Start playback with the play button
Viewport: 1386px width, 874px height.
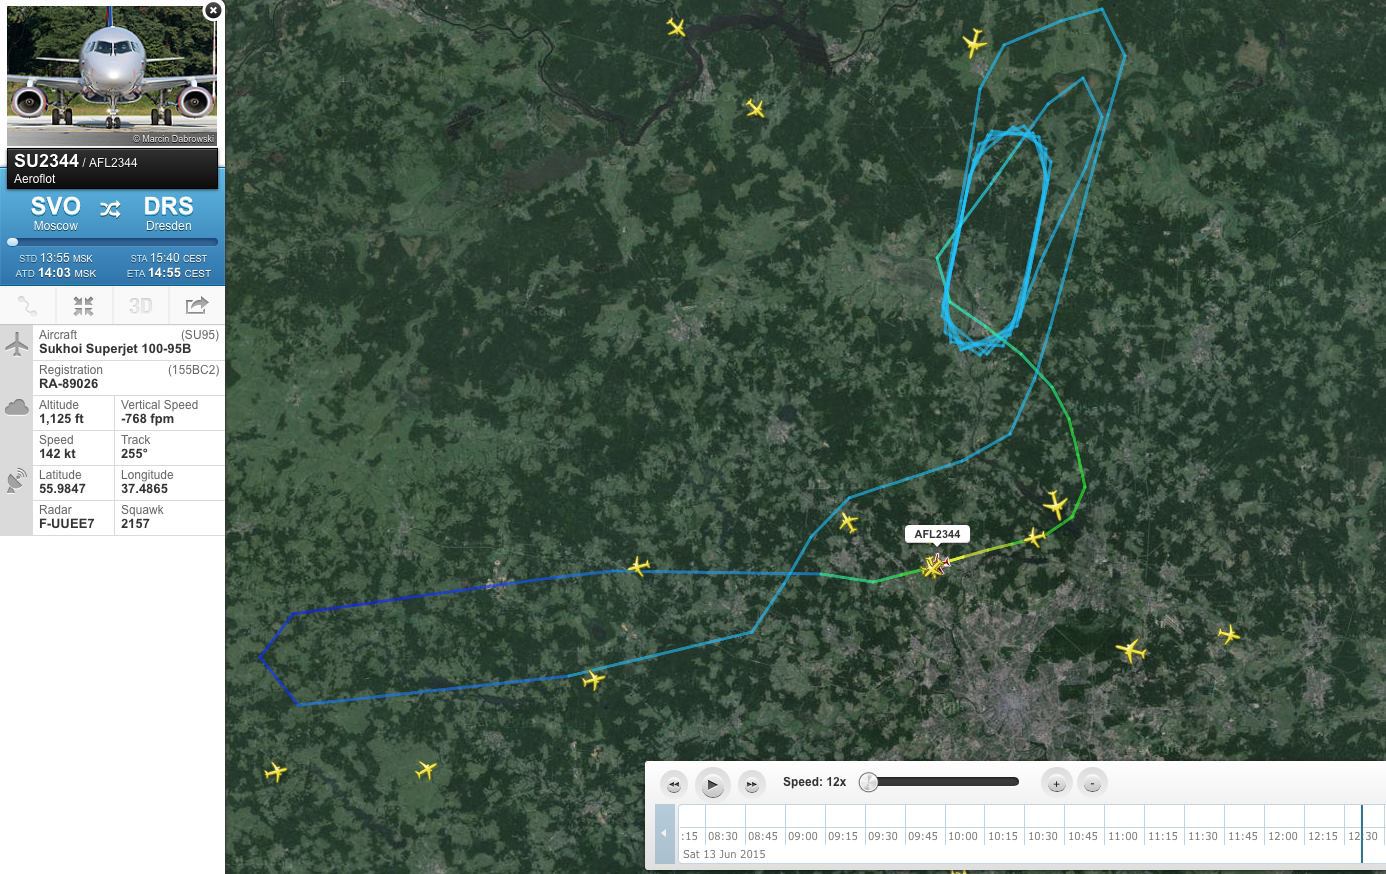pos(712,784)
